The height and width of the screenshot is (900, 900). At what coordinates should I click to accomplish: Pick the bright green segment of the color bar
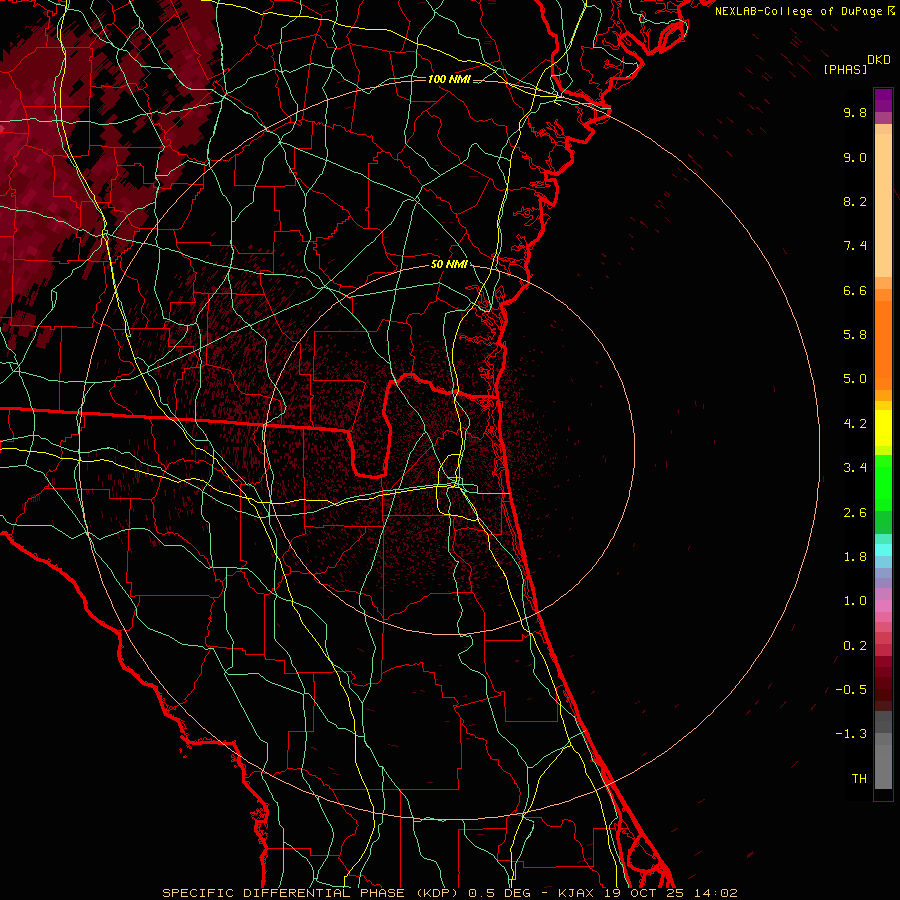[883, 483]
